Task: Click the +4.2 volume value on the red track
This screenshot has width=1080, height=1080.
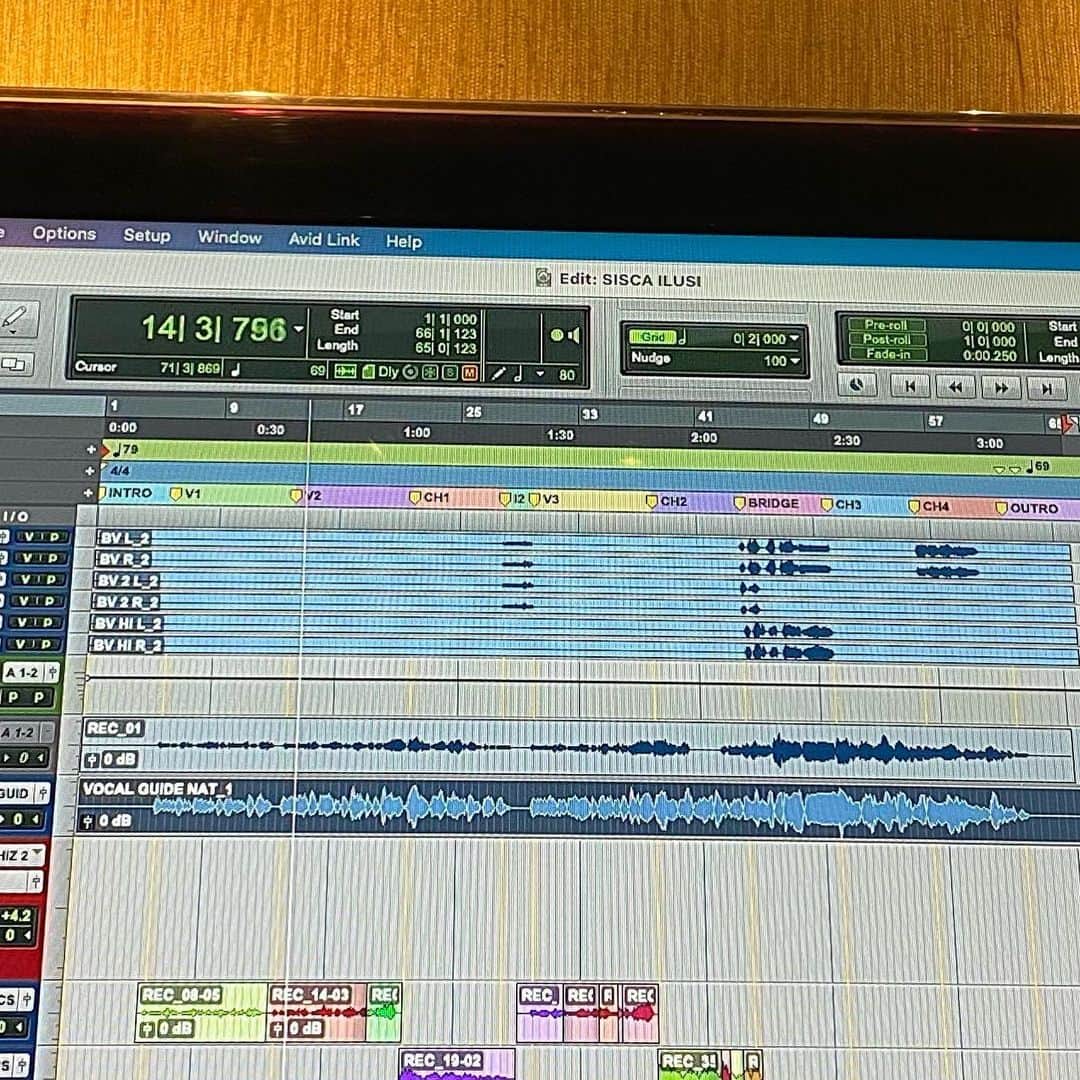Action: [16, 916]
